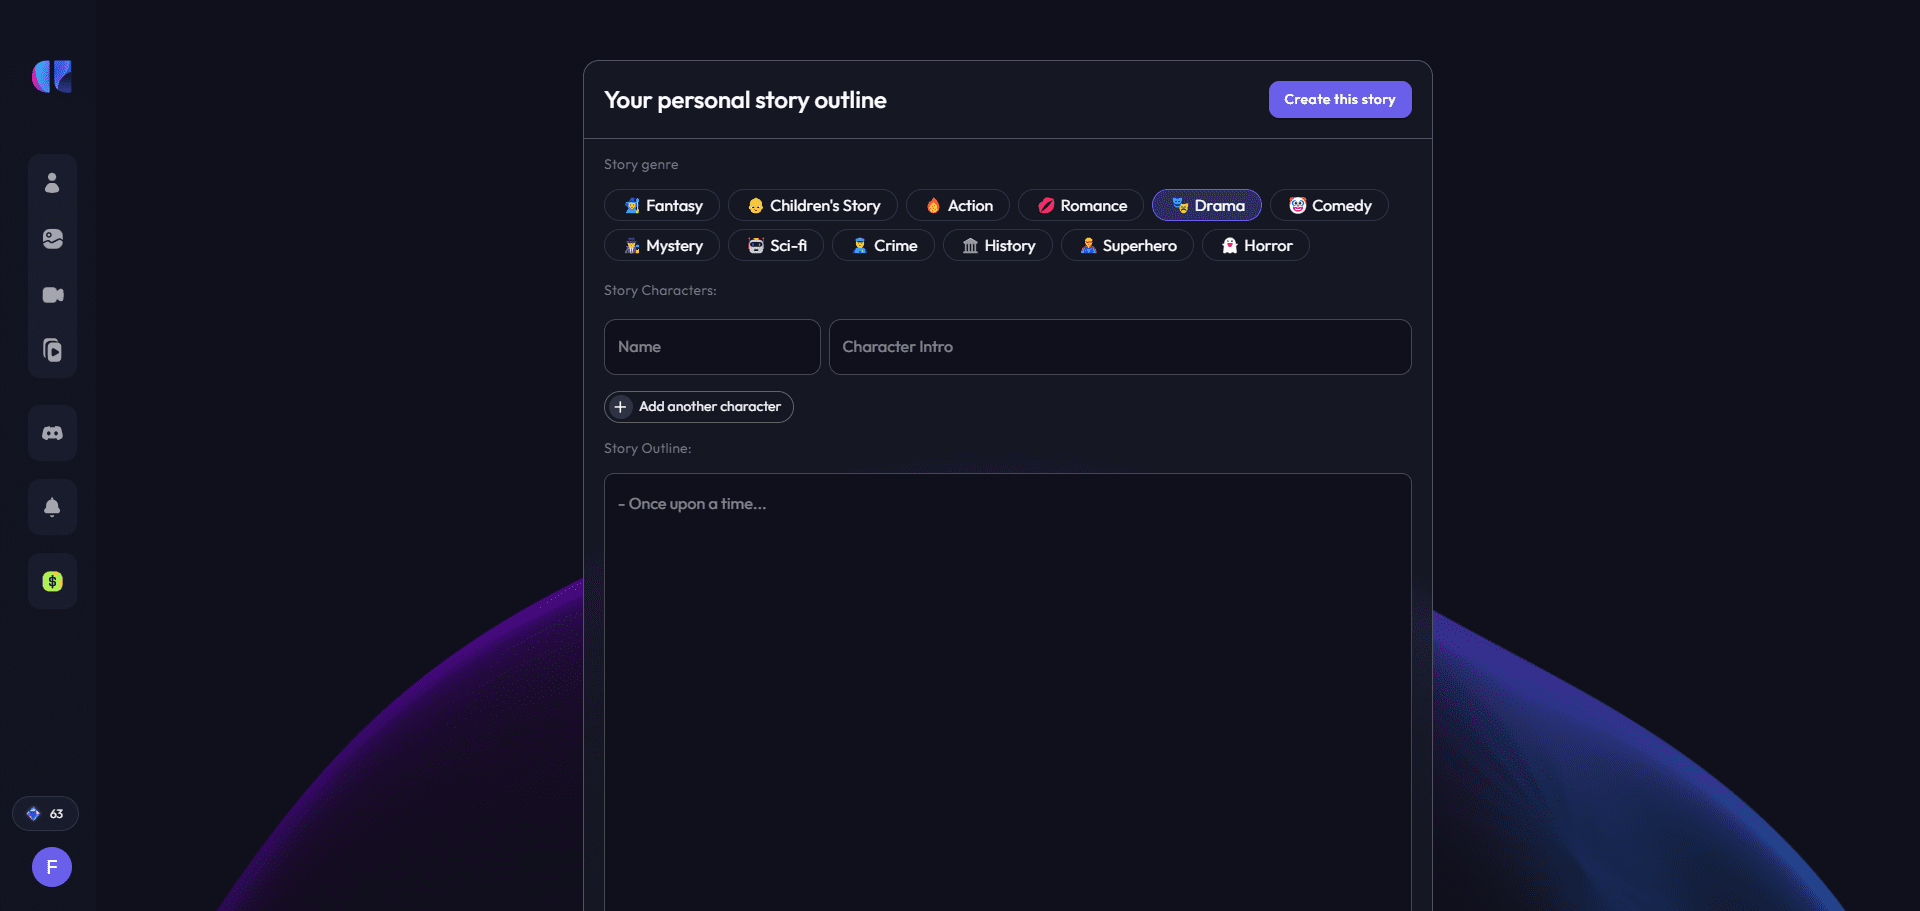This screenshot has height=911, width=1920.
Task: Open notifications bell icon
Action: (52, 507)
